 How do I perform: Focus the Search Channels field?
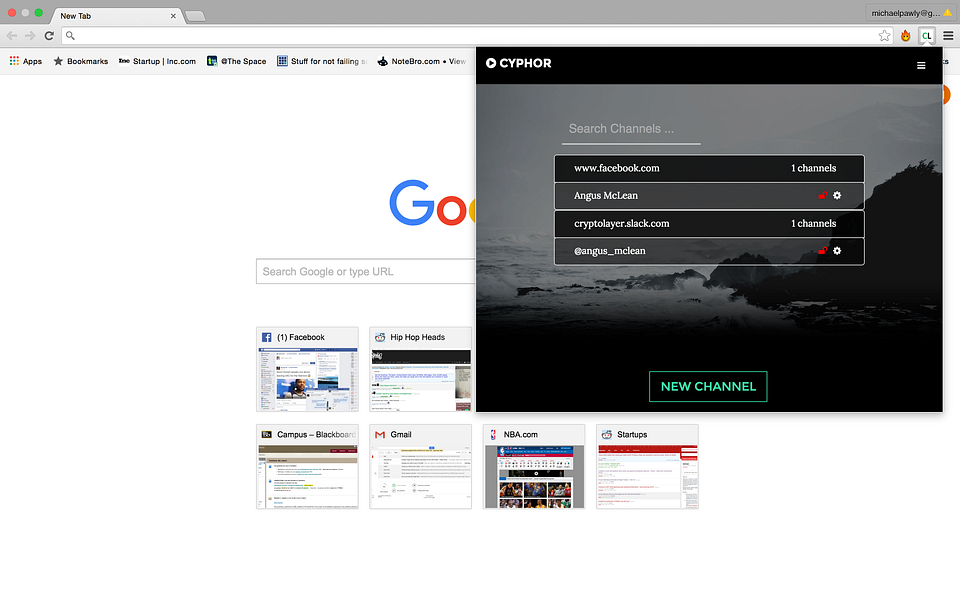(631, 129)
